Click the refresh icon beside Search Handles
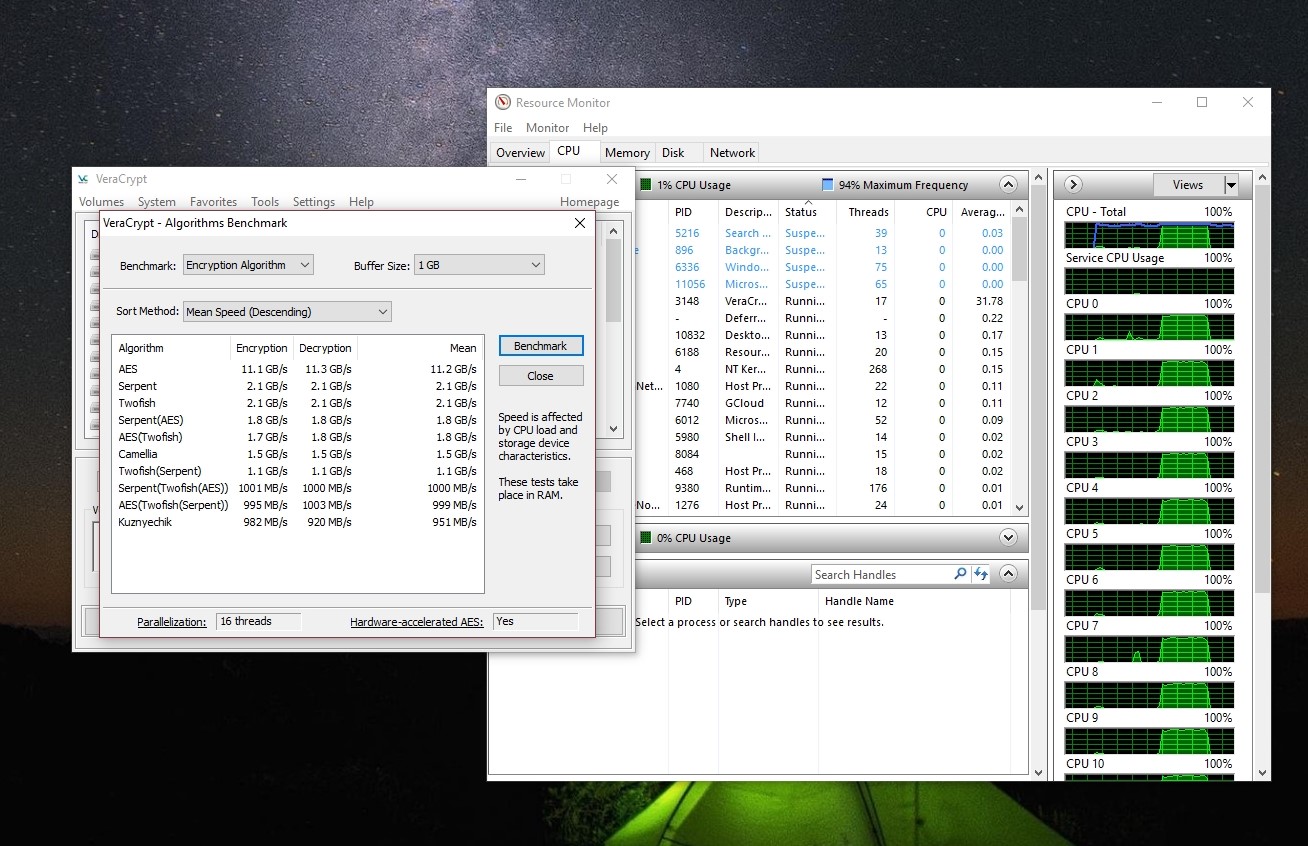Image resolution: width=1308 pixels, height=846 pixels. [x=981, y=574]
